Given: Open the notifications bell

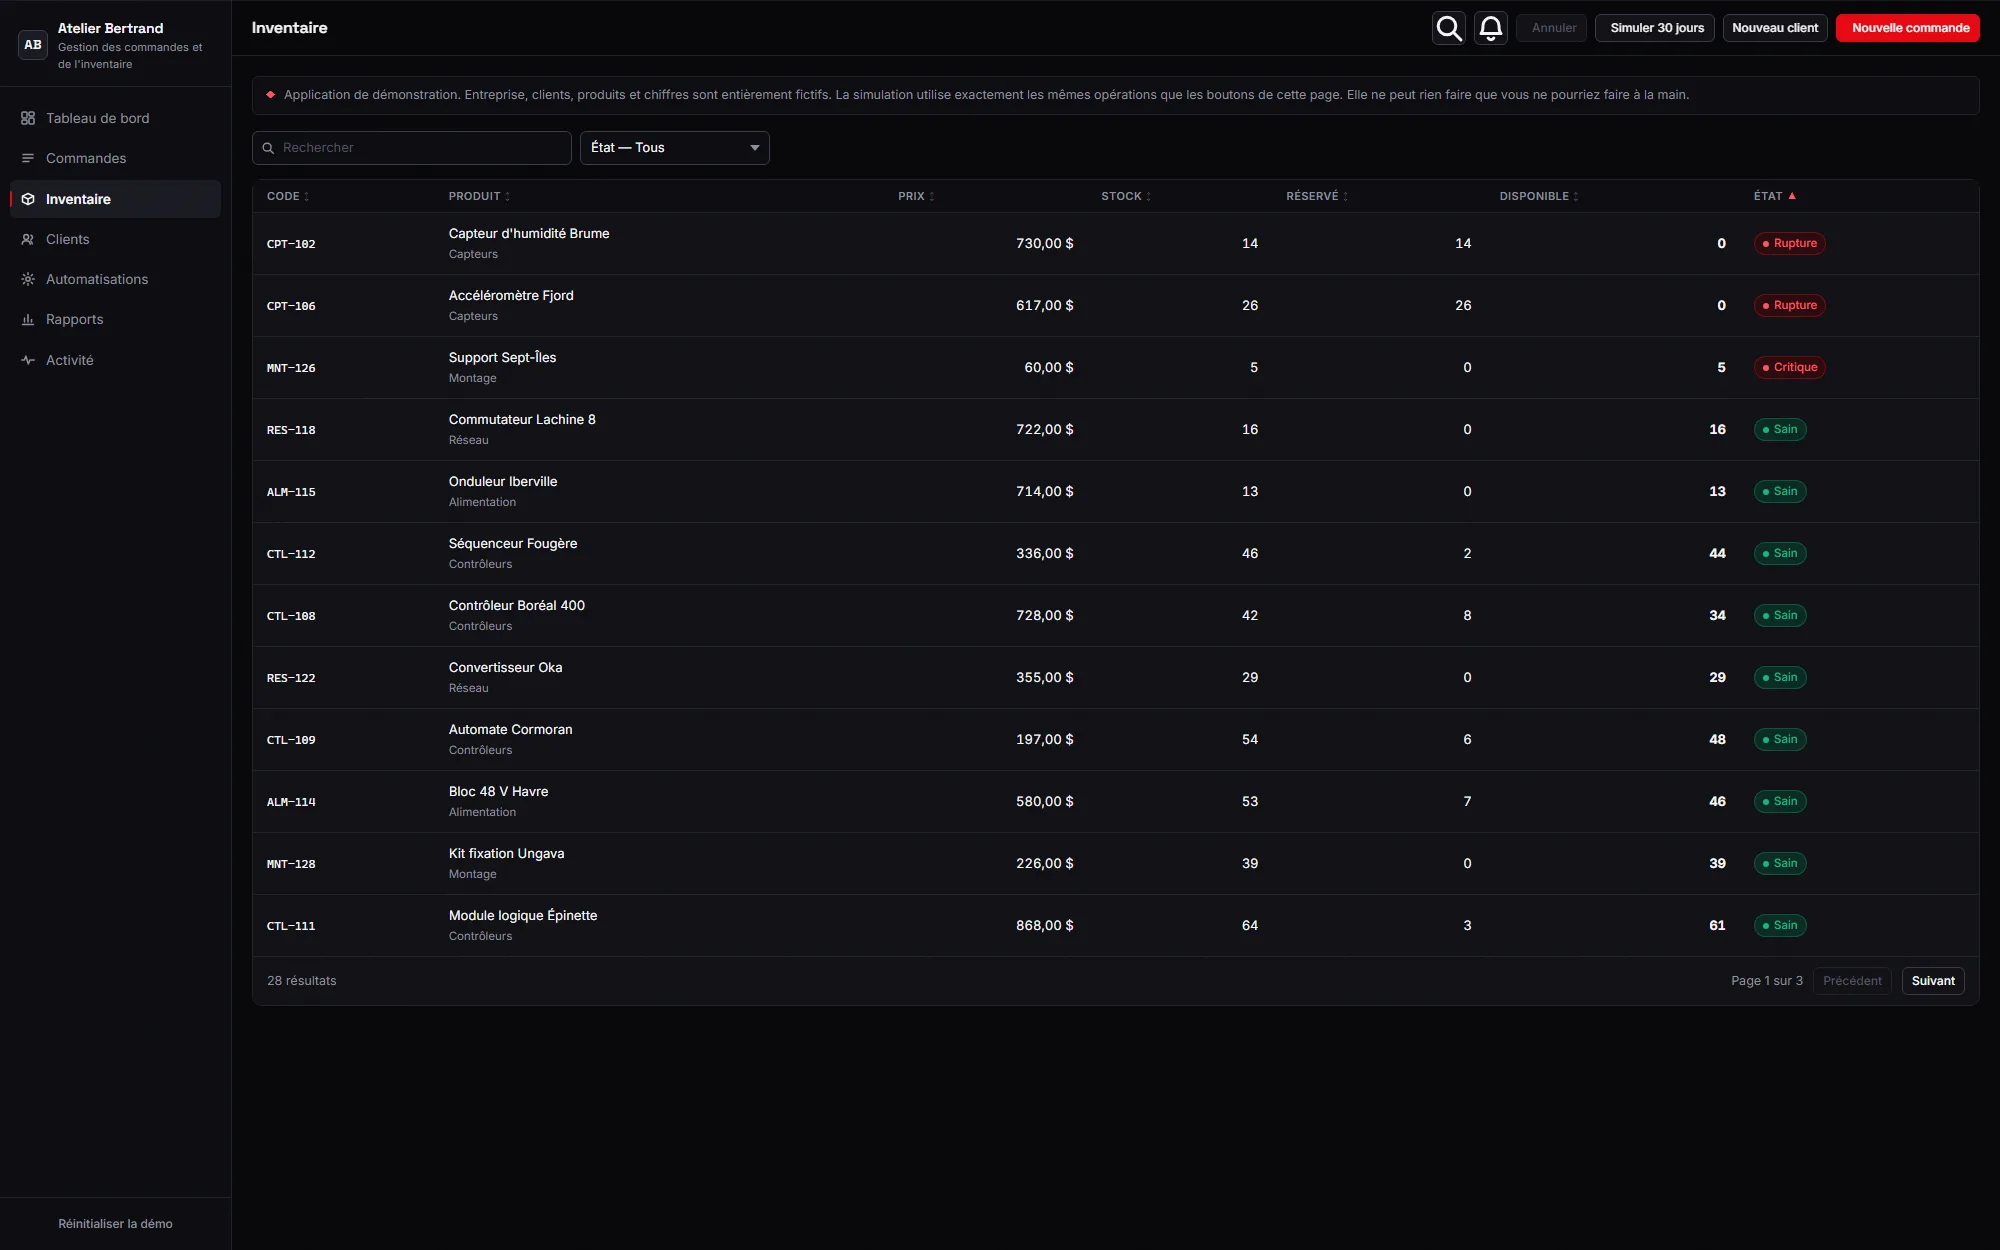Looking at the screenshot, I should pos(1491,28).
